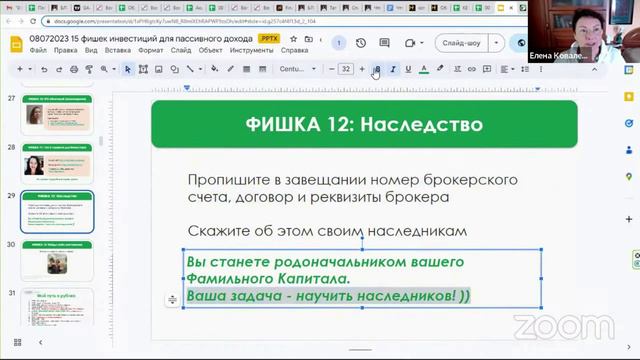Undo the last action
The height and width of the screenshot is (360, 640).
[44, 69]
